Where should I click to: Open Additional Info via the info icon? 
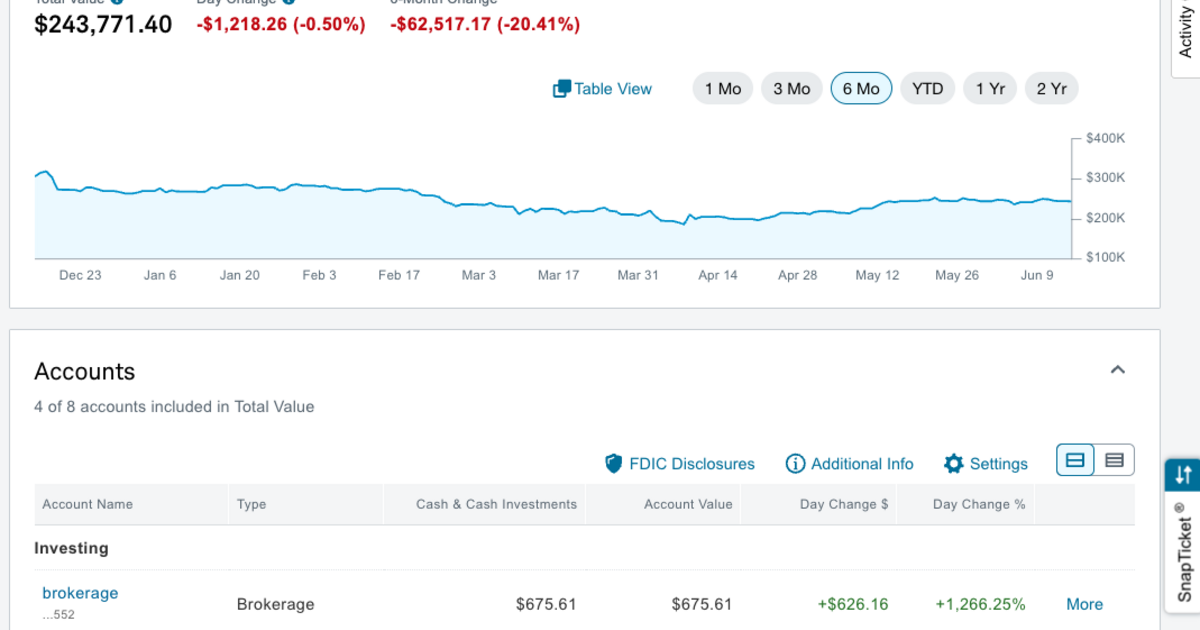coord(795,463)
